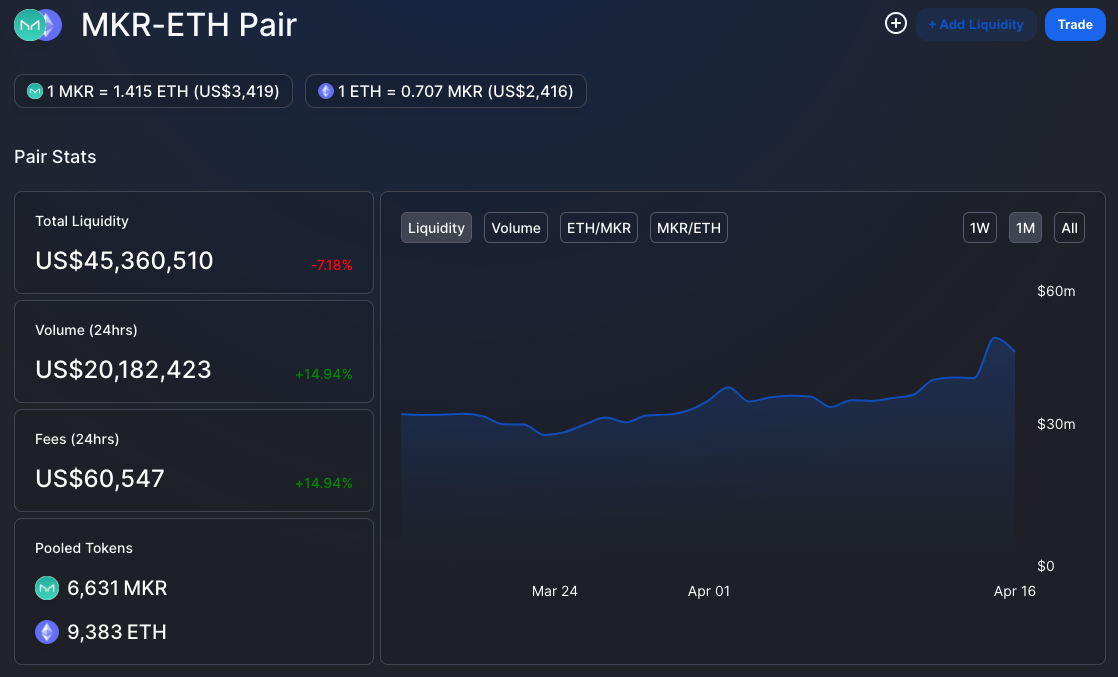The image size is (1118, 677).
Task: Click the Fees value US$60,547
Action: coord(100,478)
